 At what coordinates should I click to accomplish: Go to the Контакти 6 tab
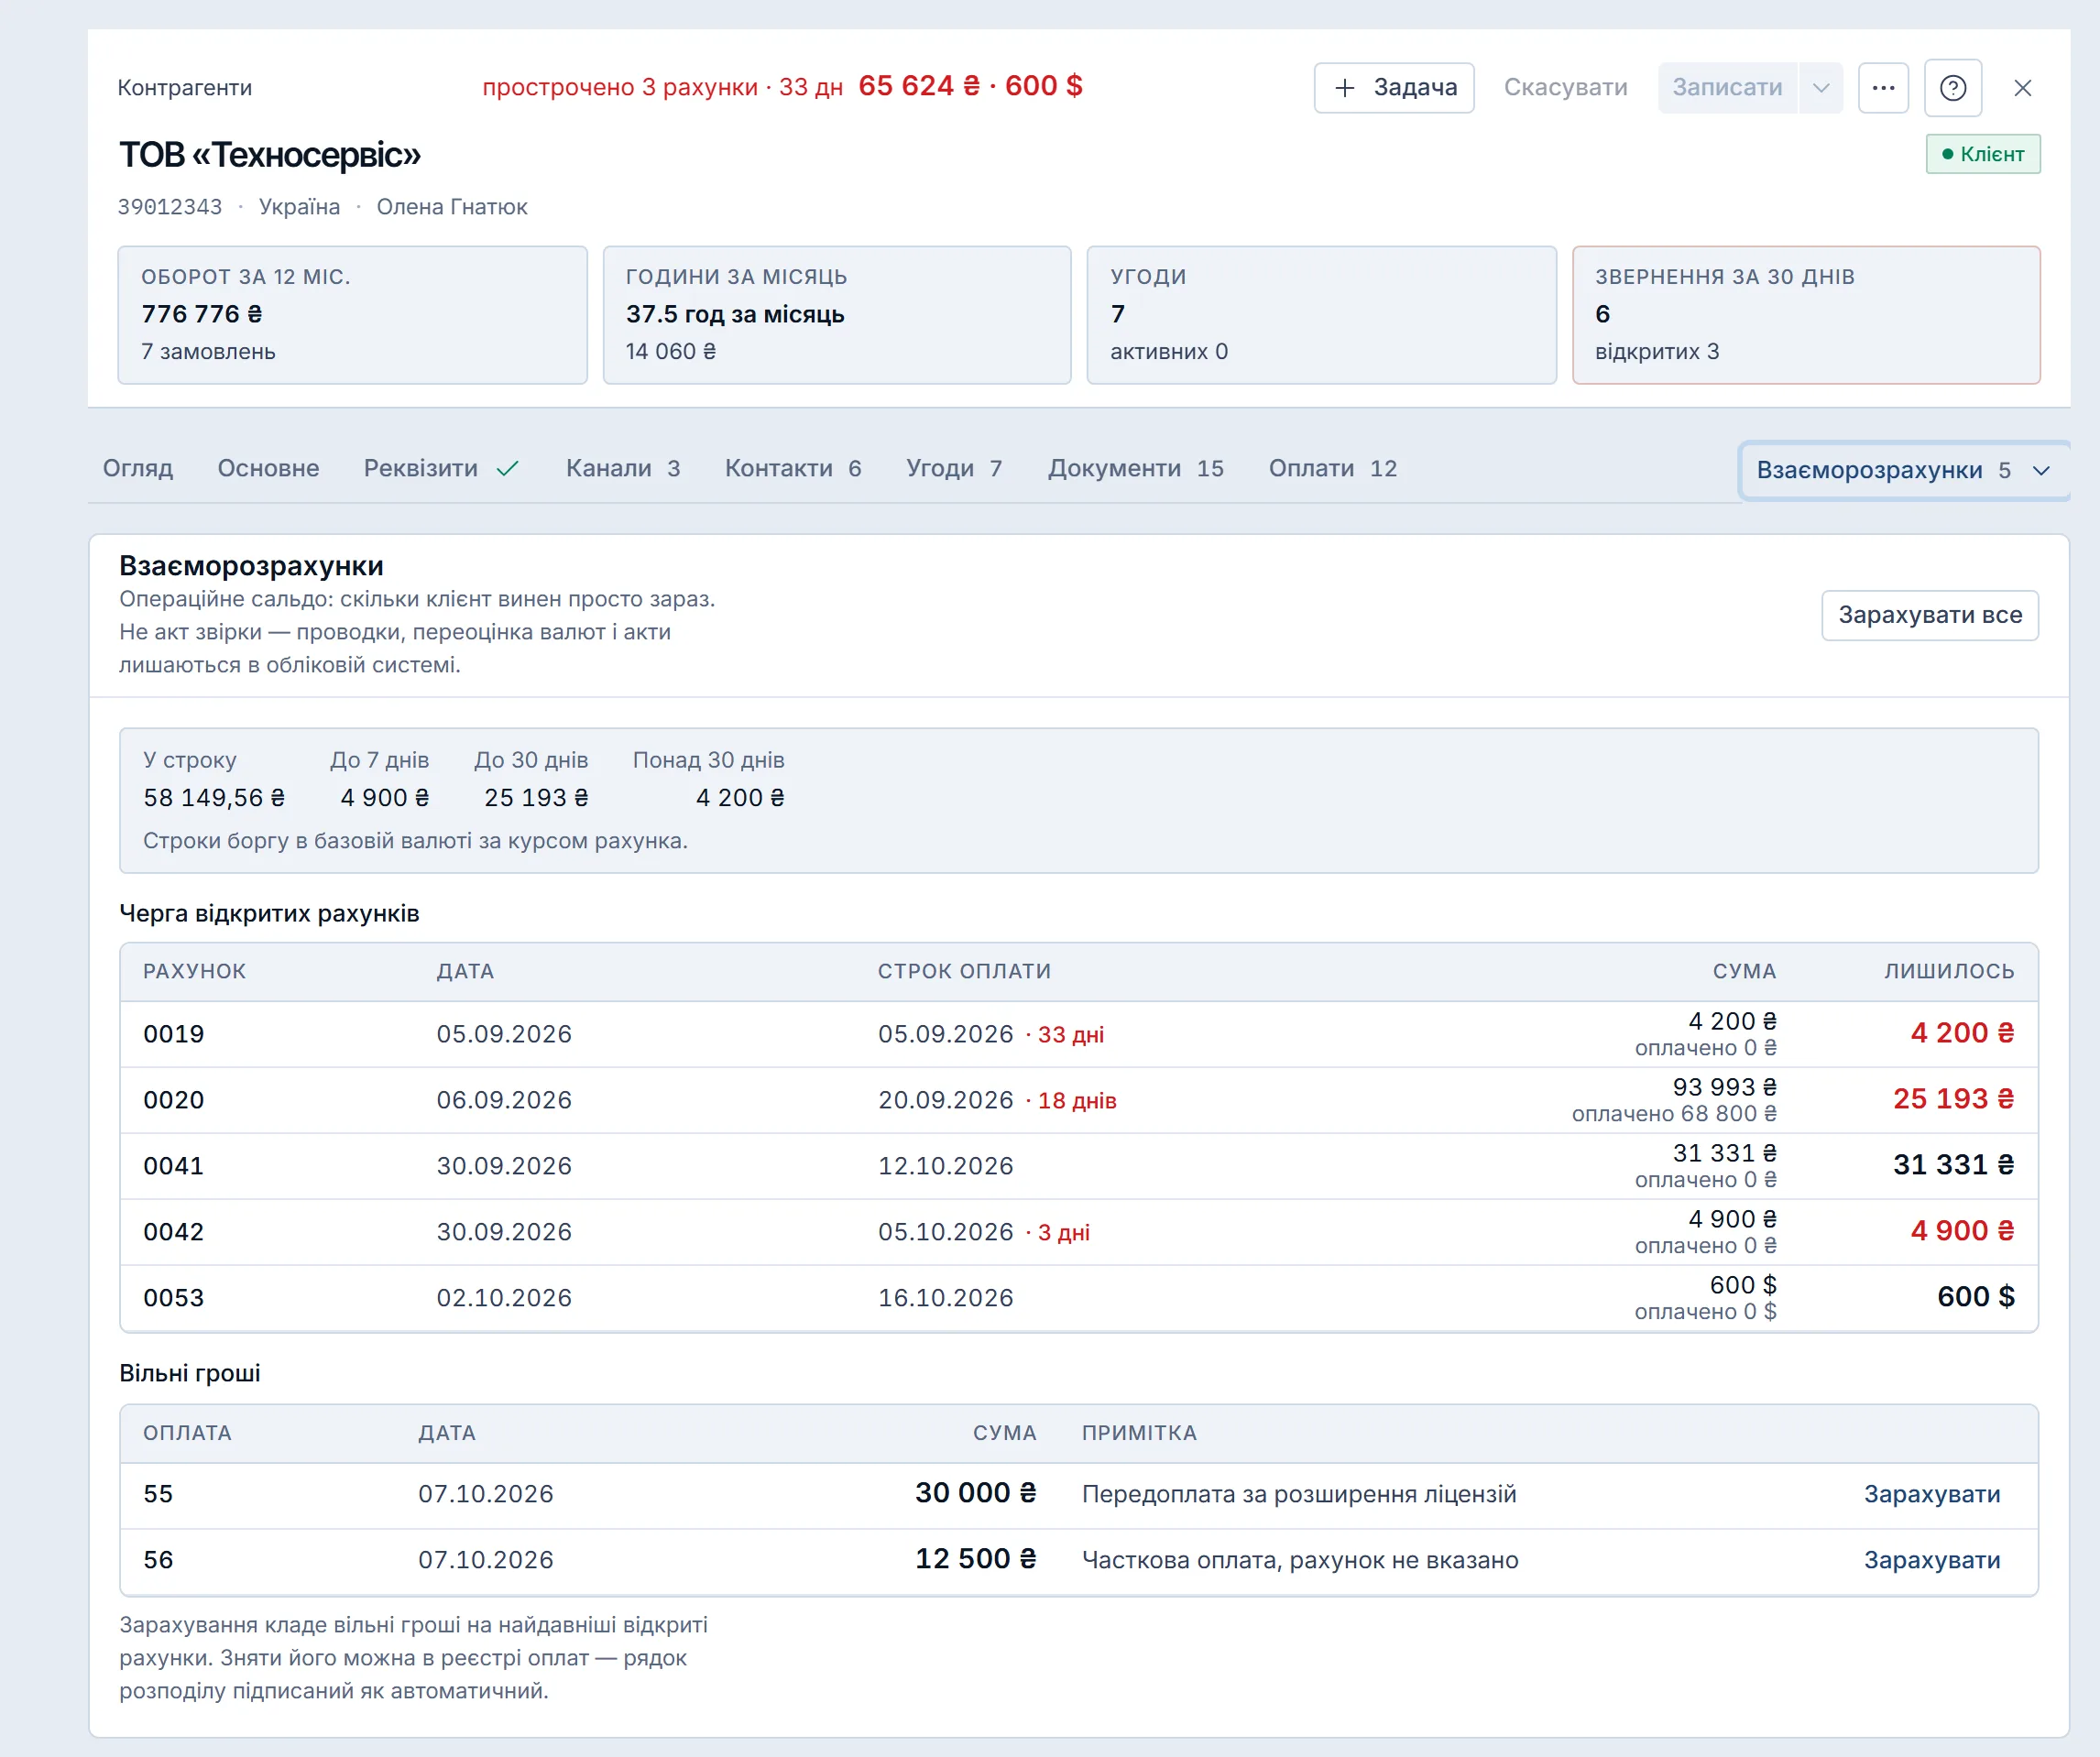click(793, 468)
